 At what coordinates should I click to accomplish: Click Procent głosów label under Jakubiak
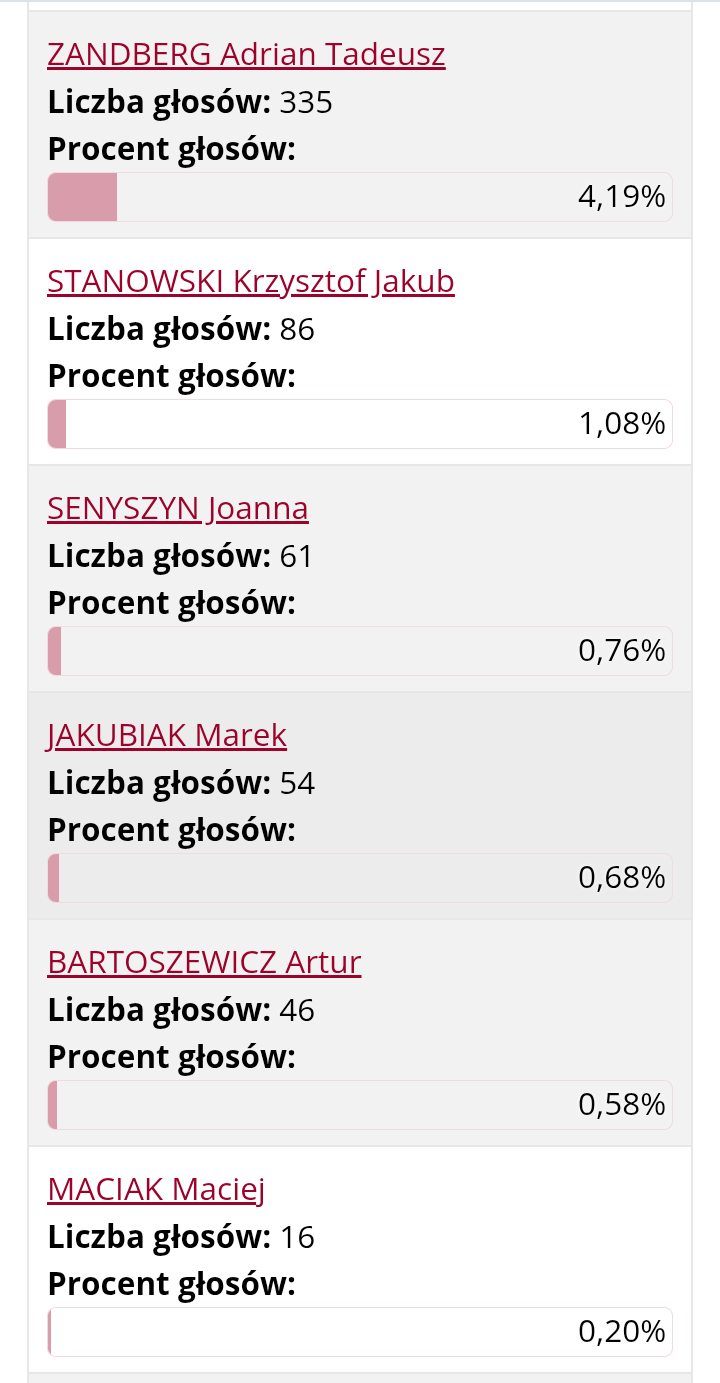(x=172, y=830)
